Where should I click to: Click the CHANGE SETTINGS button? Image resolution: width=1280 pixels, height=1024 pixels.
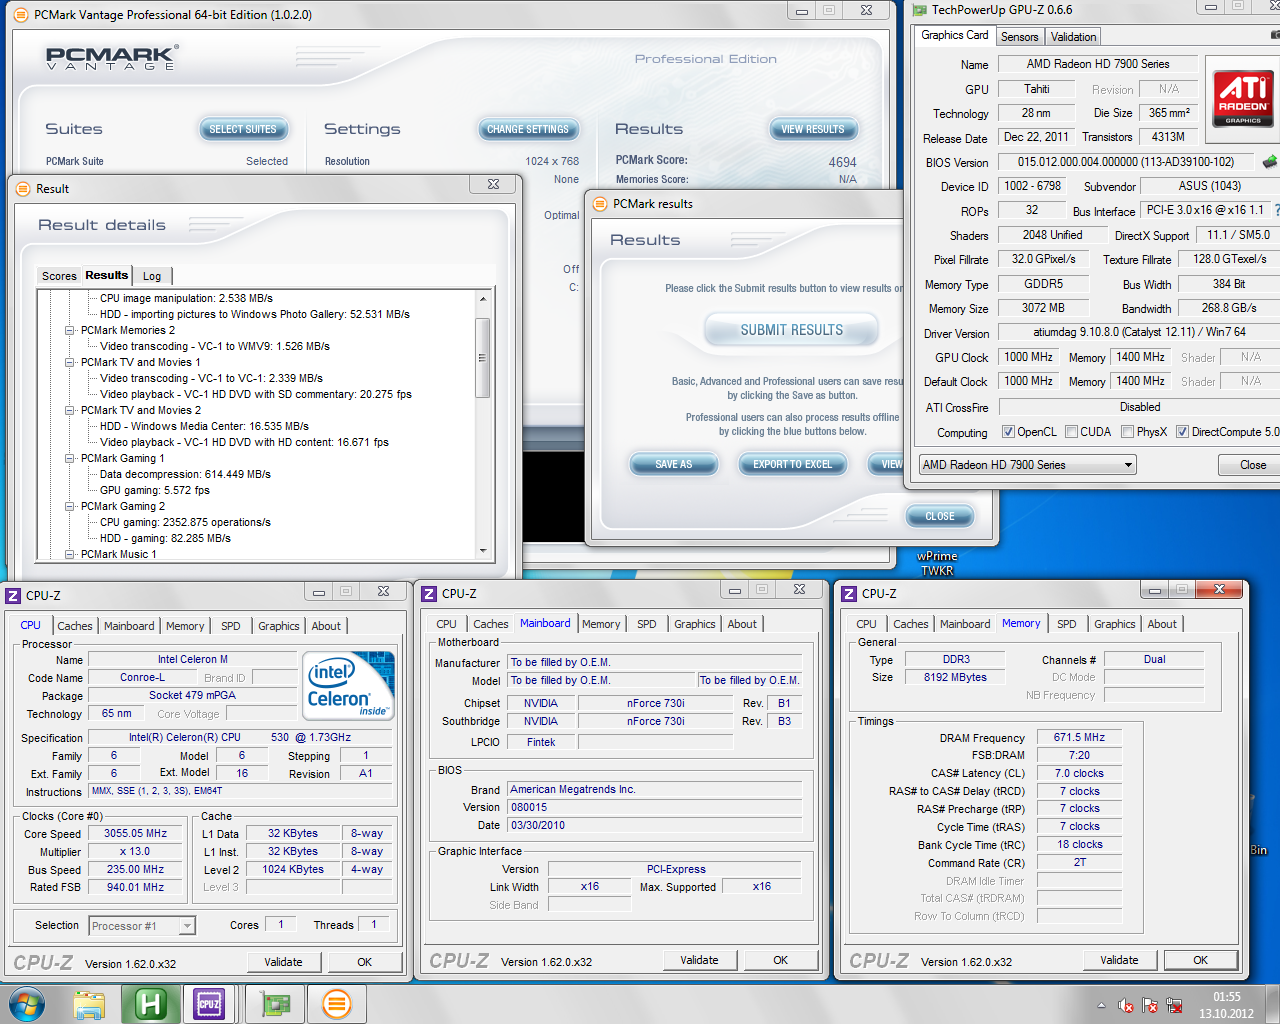click(527, 129)
